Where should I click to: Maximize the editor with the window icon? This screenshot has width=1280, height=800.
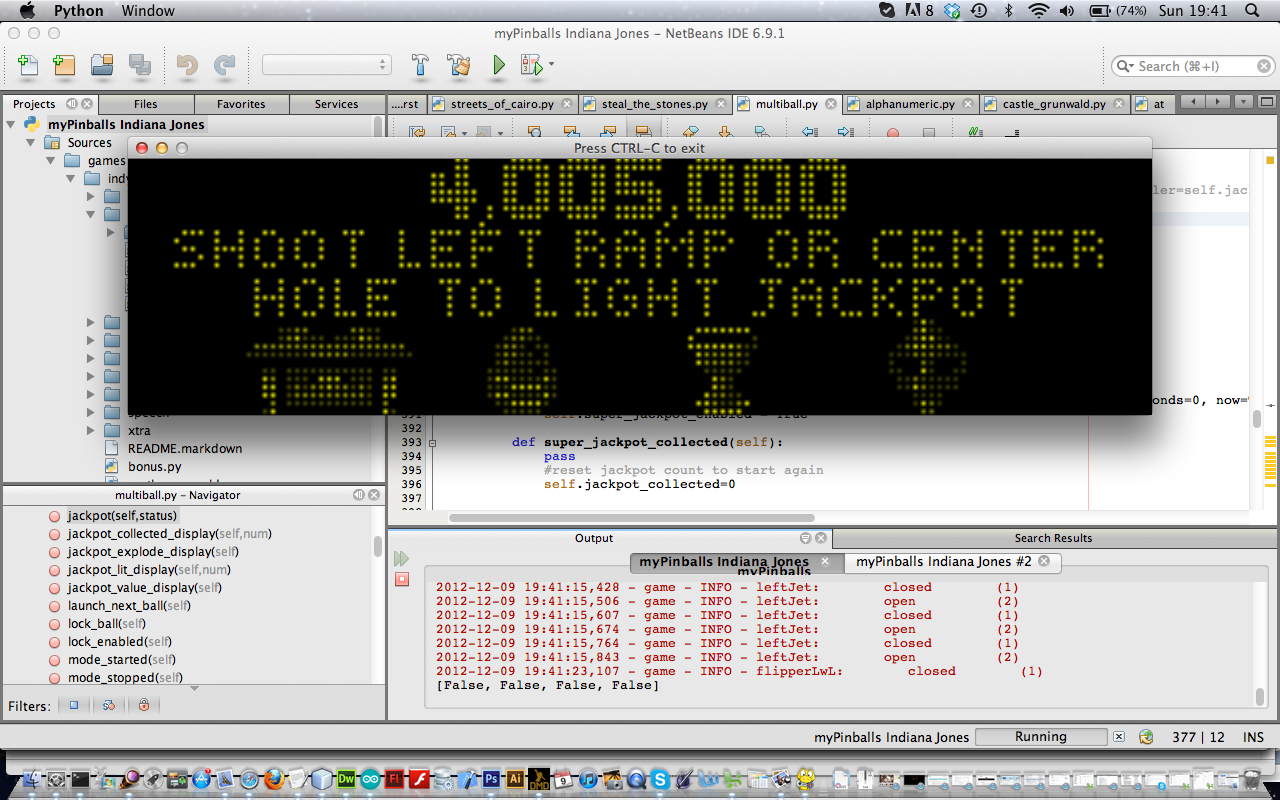coord(1266,102)
